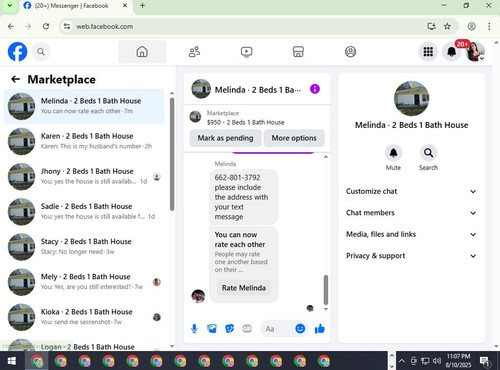Open the account profile picture menu
The width and height of the screenshot is (500, 370).
(475, 52)
